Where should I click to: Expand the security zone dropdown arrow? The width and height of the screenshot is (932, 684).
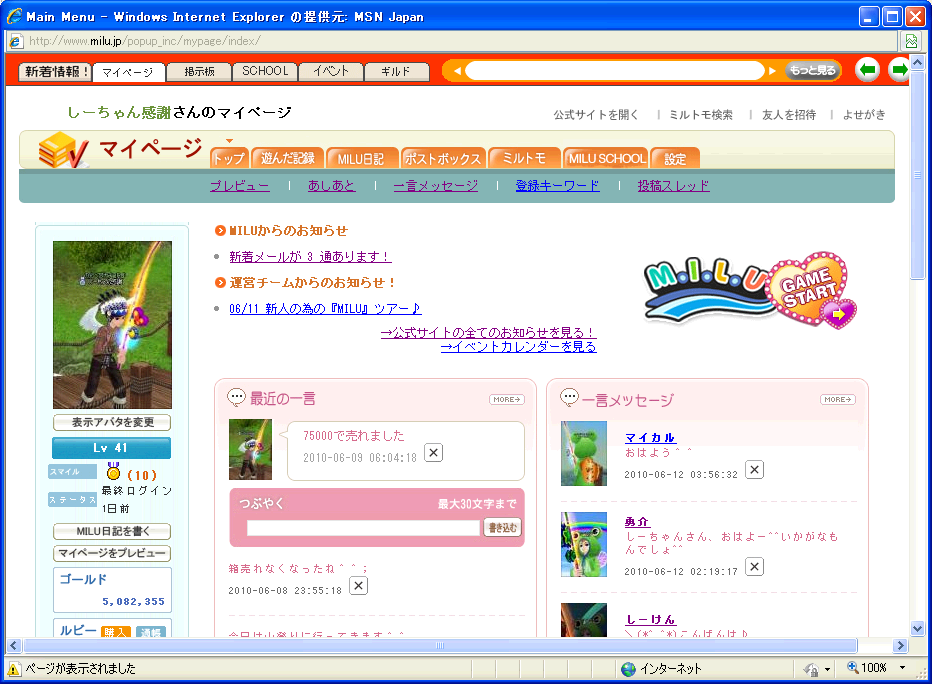coord(827,668)
